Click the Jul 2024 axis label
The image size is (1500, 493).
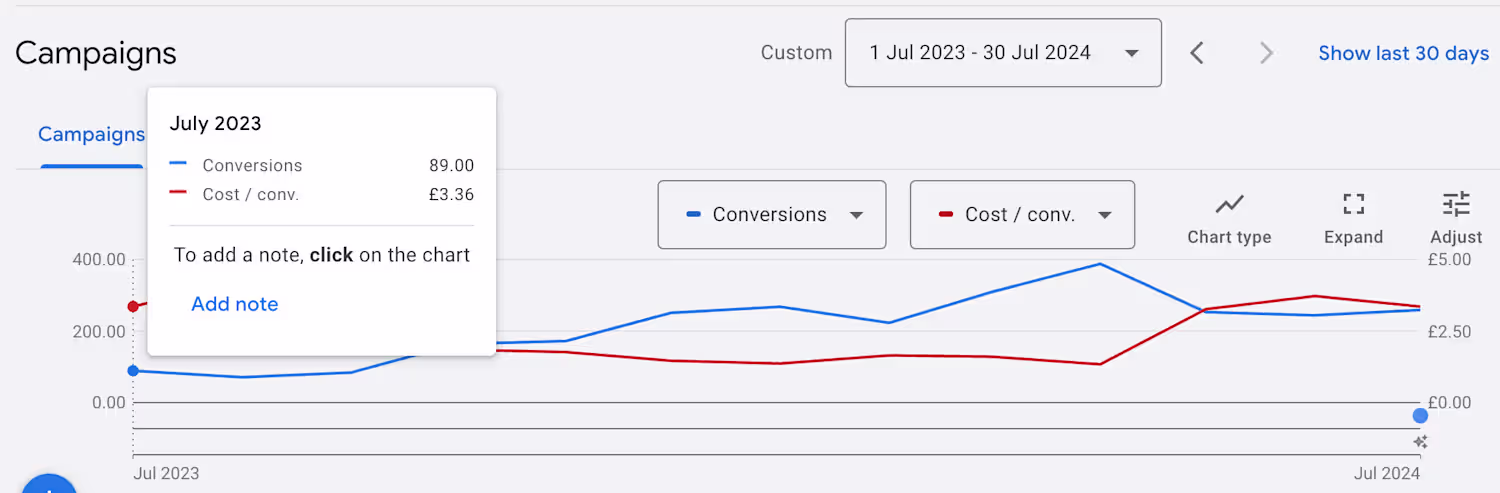point(1386,473)
